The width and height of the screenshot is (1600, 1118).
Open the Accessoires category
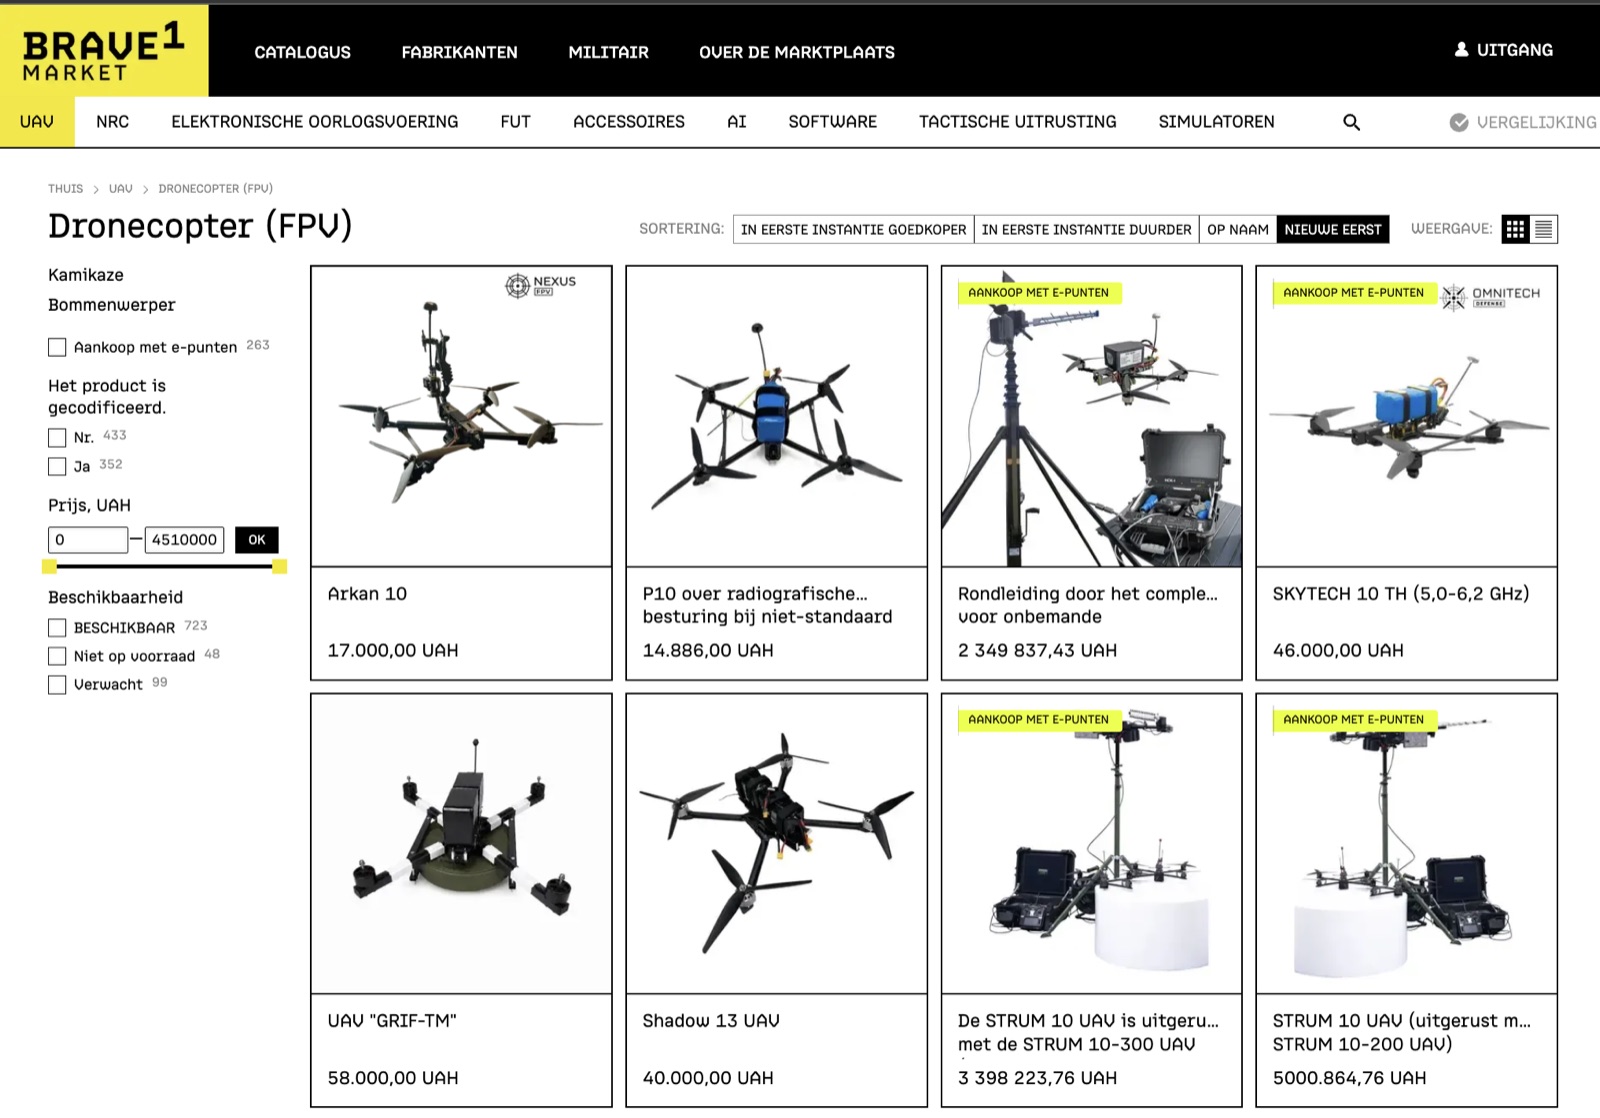coord(629,122)
